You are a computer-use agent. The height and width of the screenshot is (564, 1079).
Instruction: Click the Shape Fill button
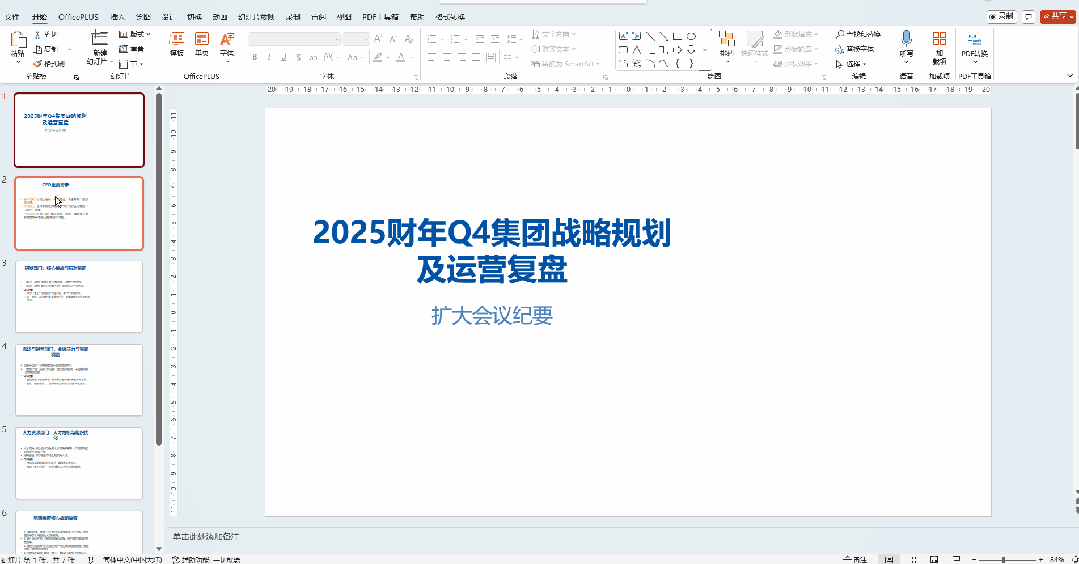pos(796,34)
